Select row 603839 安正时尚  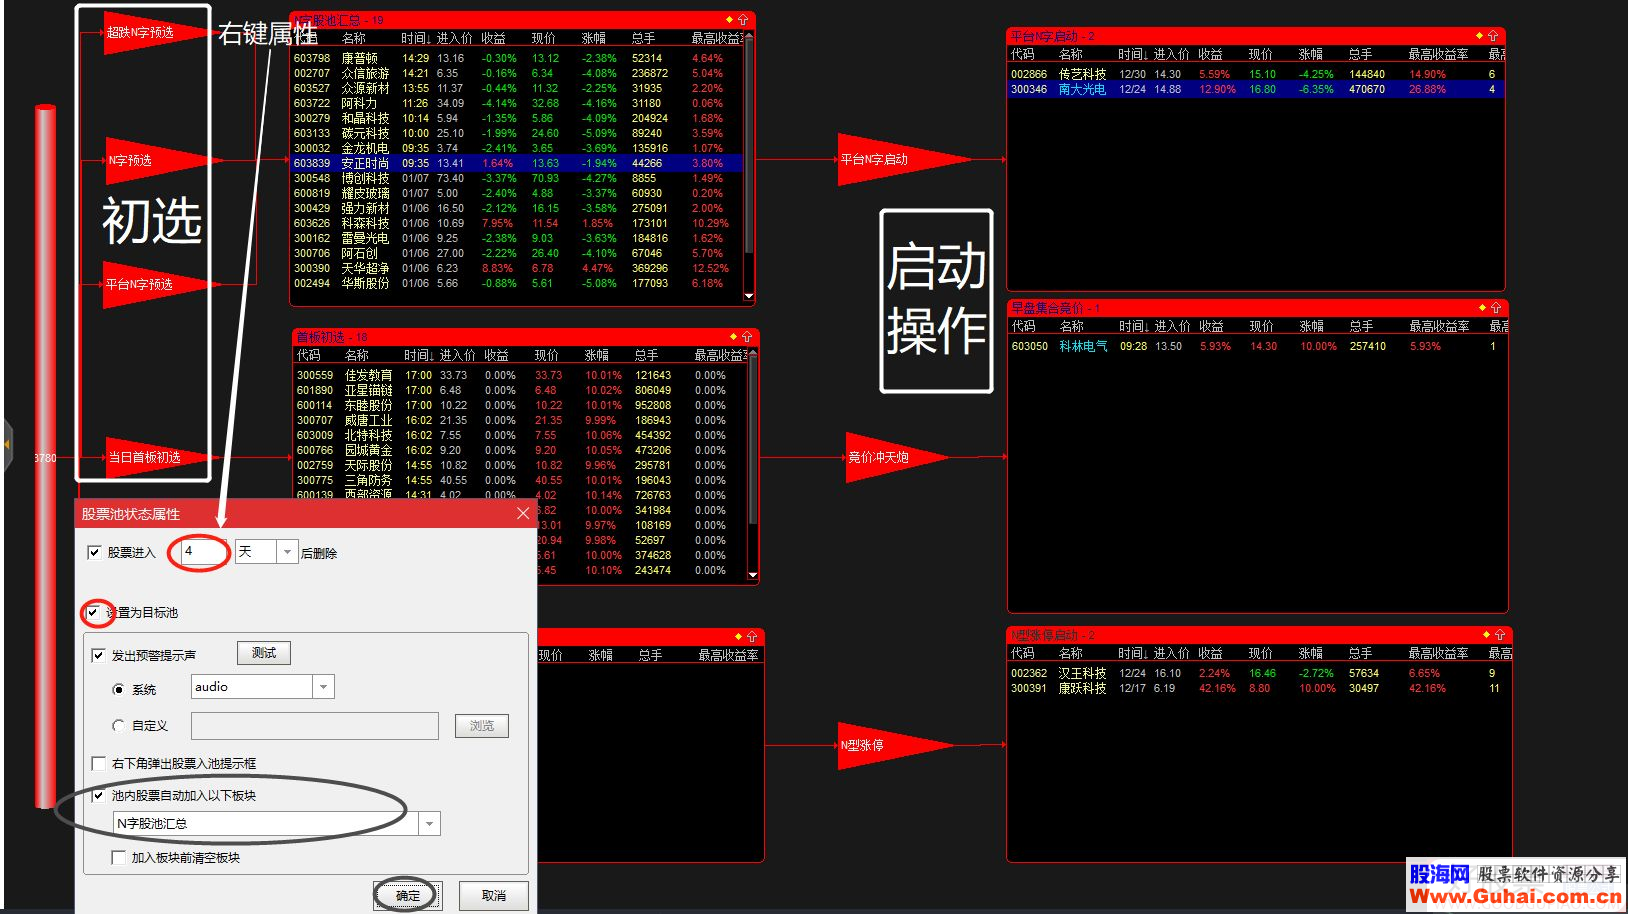516,163
